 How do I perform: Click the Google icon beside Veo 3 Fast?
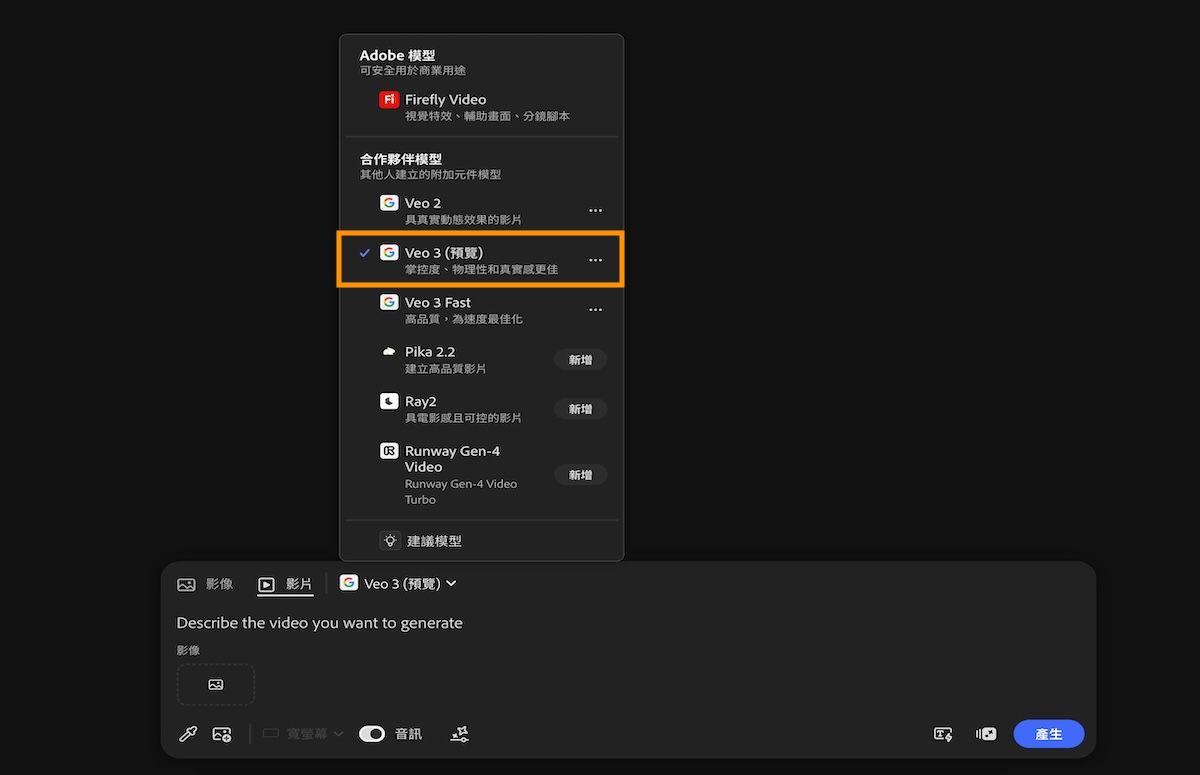pos(389,302)
